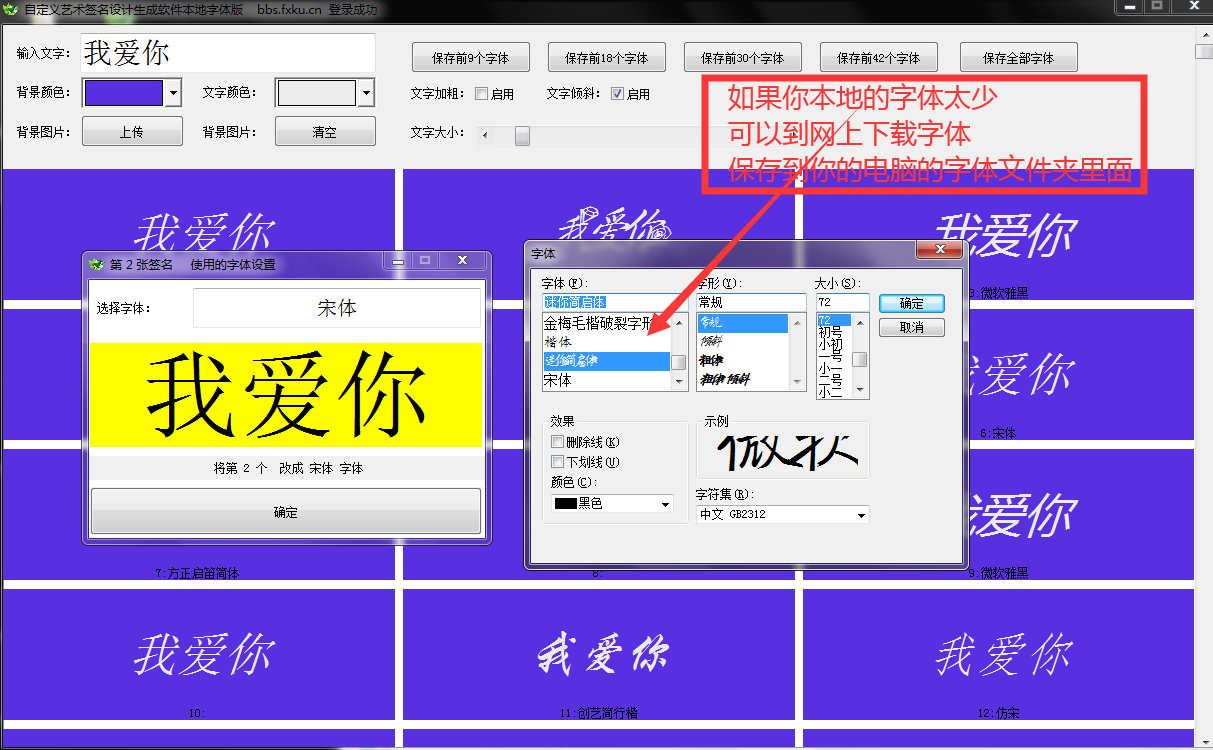This screenshot has width=1213, height=750.
Task: Expand the 颜色 黑色 dropdown in font dialog
Action: click(665, 504)
